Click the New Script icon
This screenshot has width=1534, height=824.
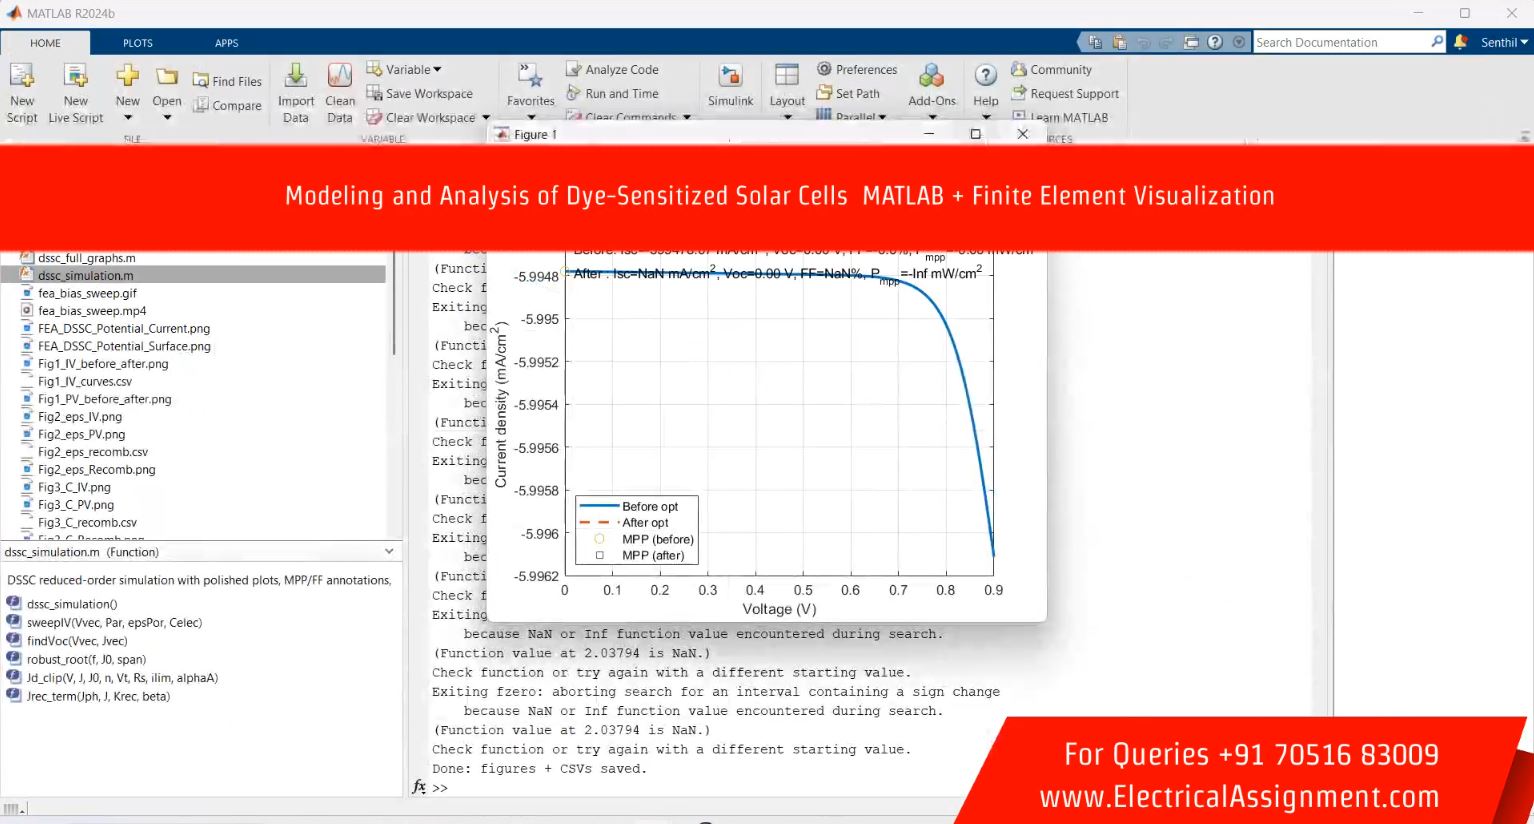(x=22, y=78)
